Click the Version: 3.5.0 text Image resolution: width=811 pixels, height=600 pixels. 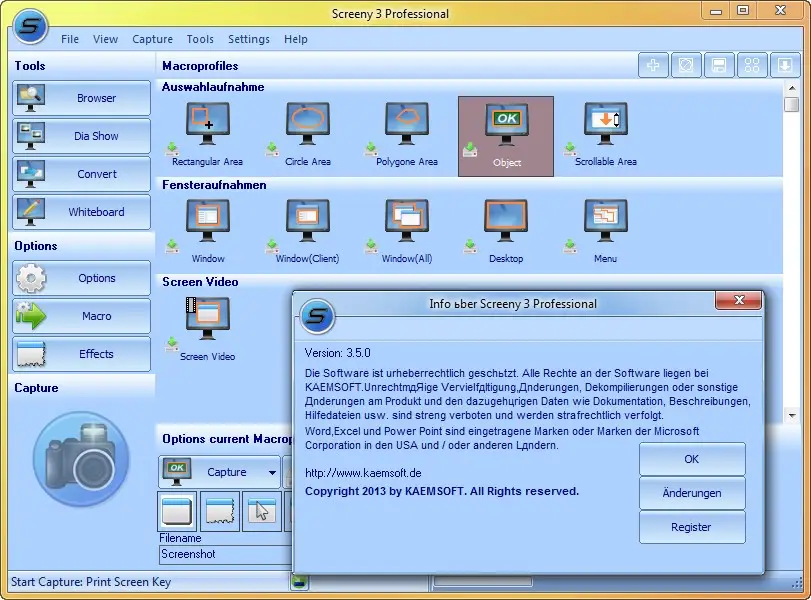coord(338,353)
